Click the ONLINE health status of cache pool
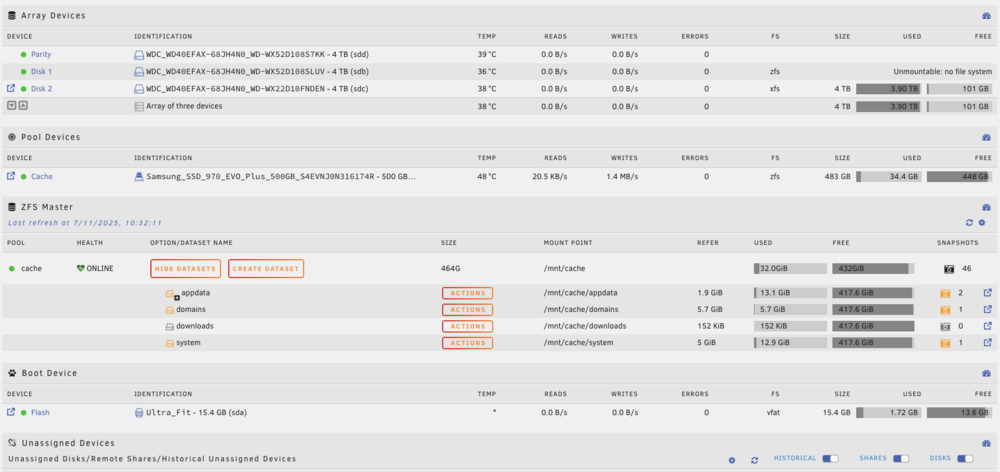1000x472 pixels. tap(95, 269)
